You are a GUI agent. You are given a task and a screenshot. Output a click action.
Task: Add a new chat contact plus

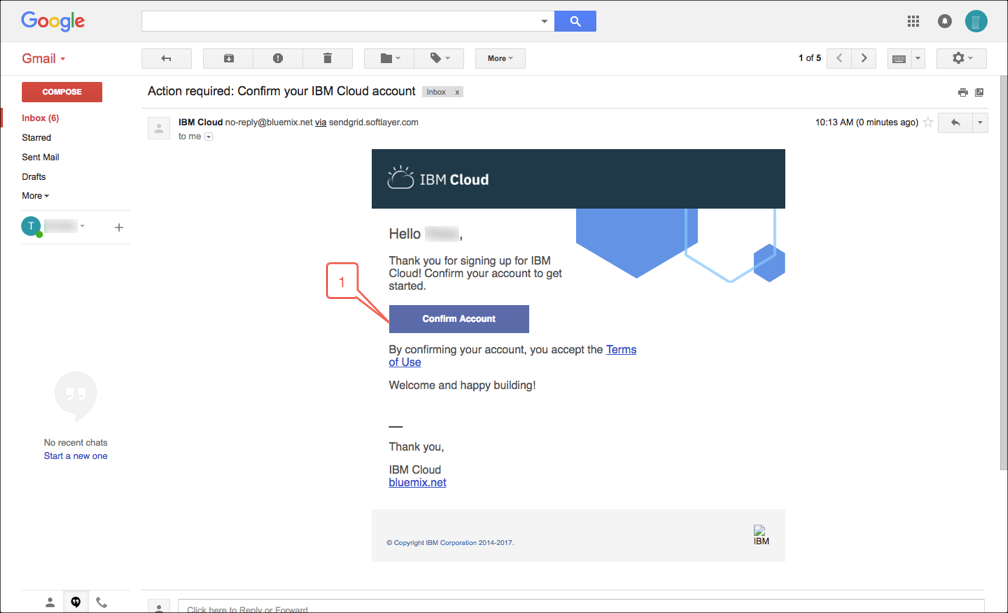[x=119, y=227]
